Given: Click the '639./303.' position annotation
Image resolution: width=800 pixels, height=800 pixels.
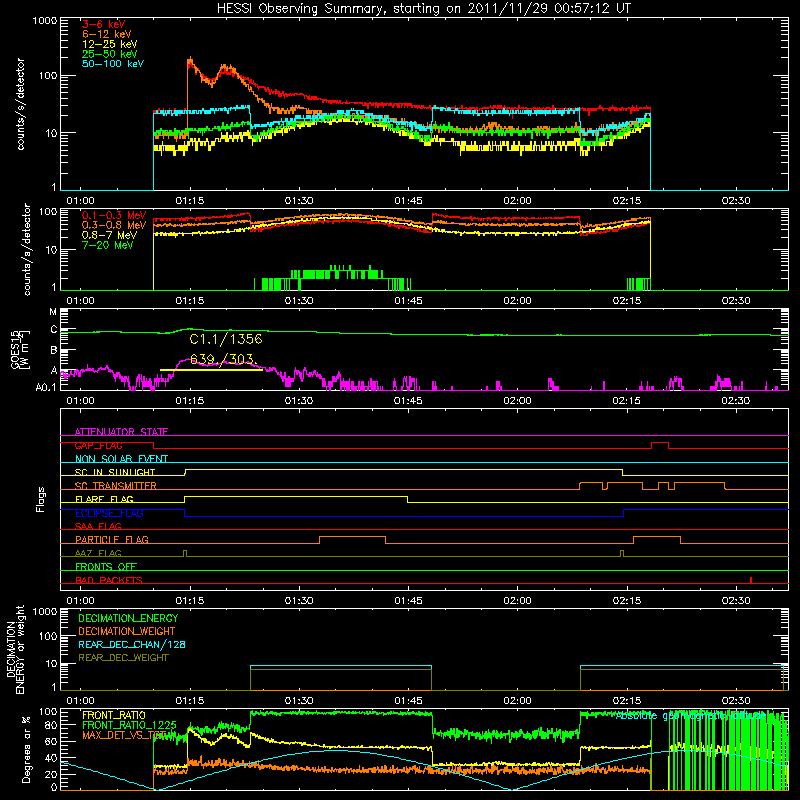Looking at the screenshot, I should [x=222, y=359].
